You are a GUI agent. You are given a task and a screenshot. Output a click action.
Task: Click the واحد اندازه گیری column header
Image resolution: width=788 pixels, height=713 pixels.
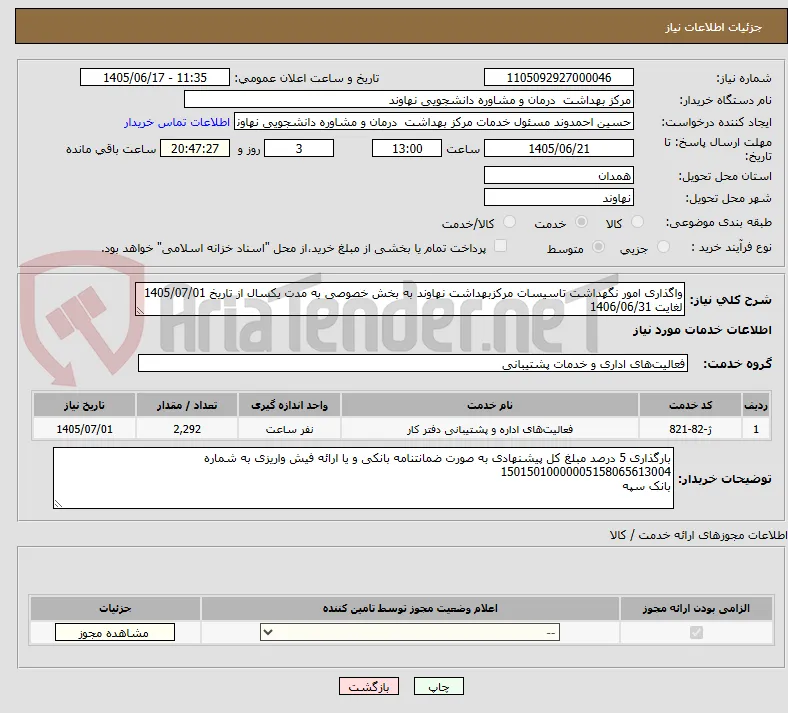pos(289,405)
